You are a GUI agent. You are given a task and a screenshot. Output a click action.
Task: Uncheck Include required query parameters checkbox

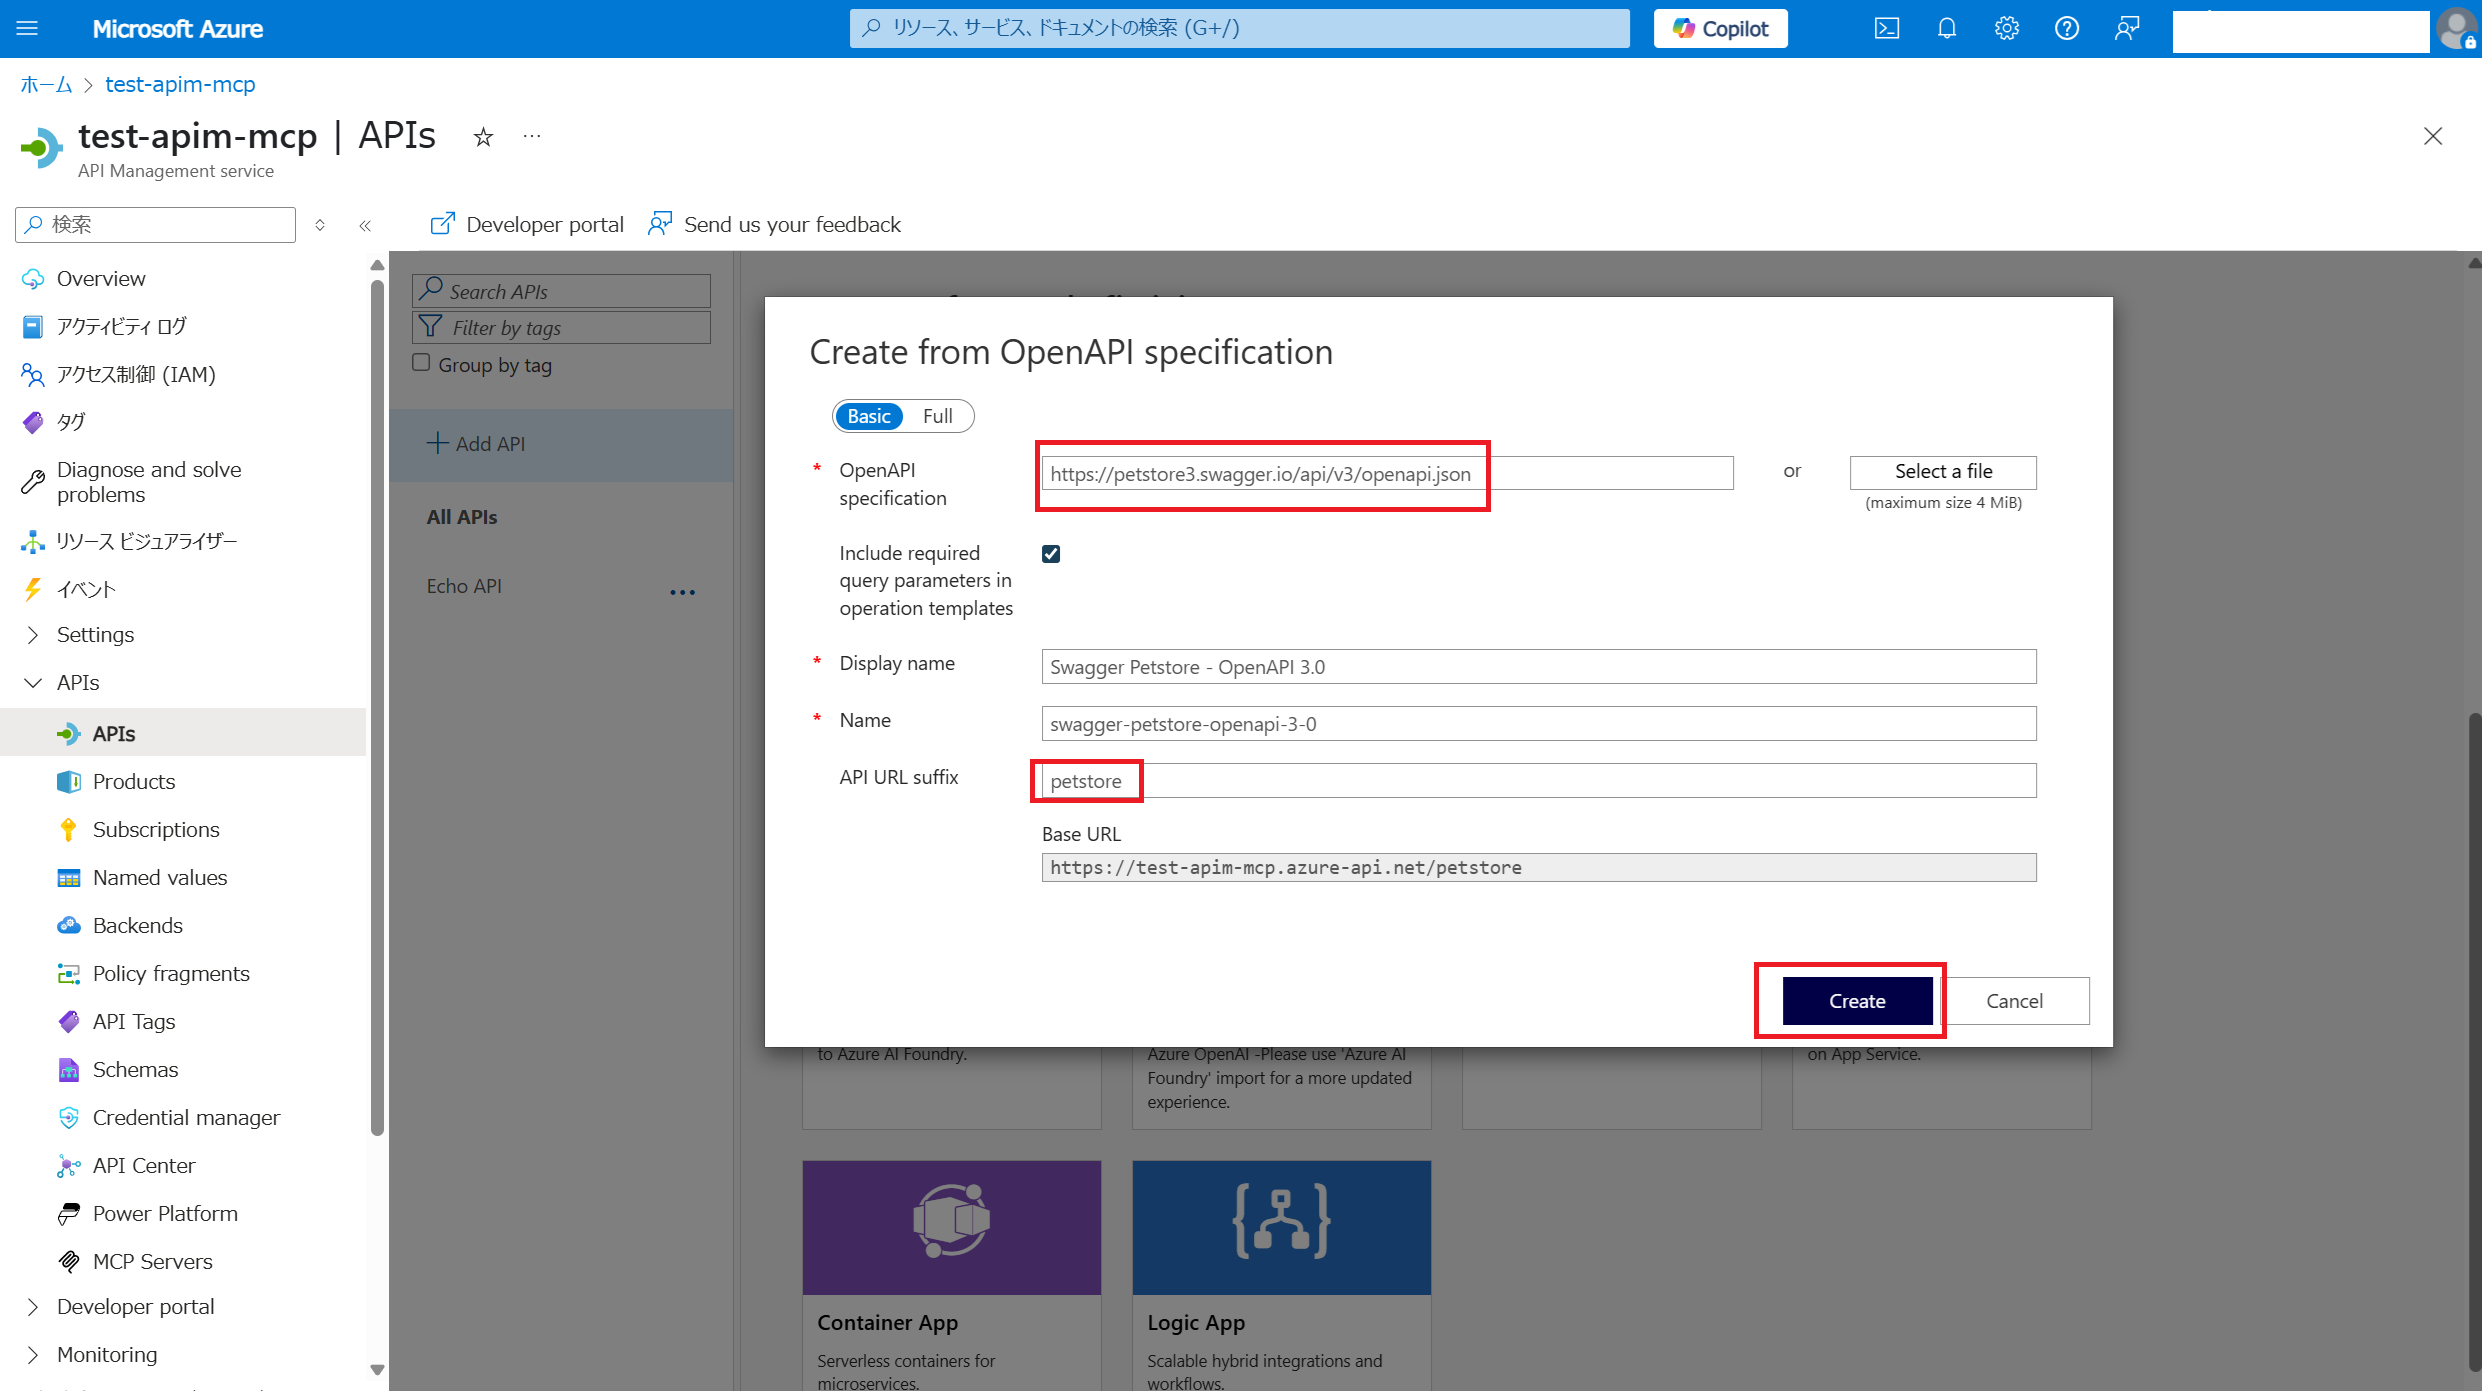coord(1051,553)
